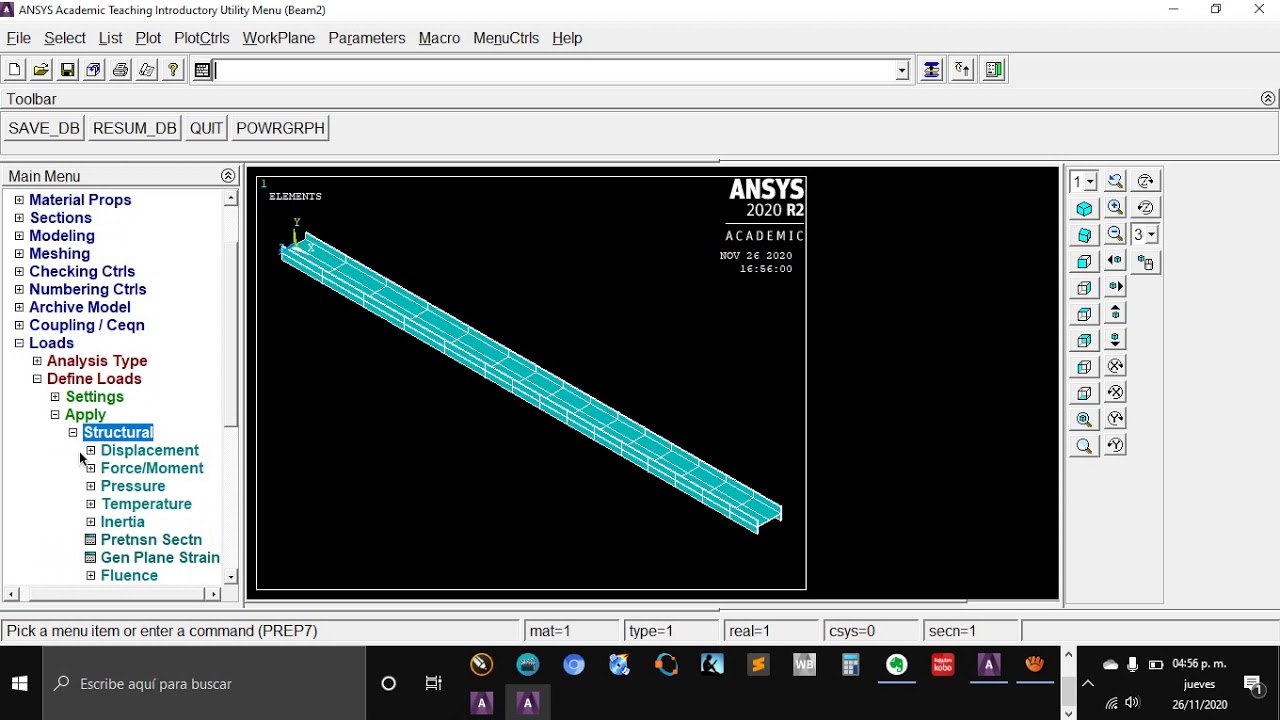Image resolution: width=1280 pixels, height=720 pixels.
Task: Click the Pan Model Up arrow icon
Action: tap(1115, 314)
